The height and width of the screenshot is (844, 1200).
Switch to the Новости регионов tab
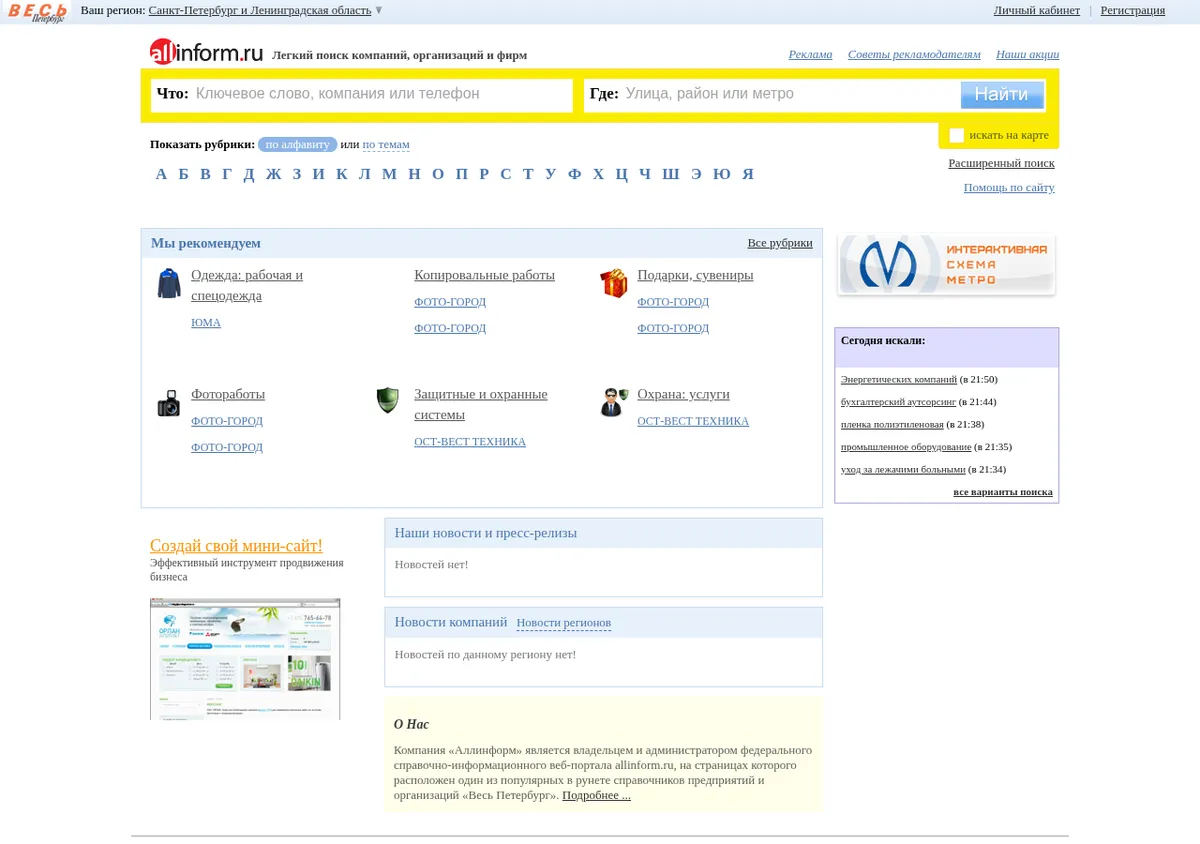click(563, 623)
